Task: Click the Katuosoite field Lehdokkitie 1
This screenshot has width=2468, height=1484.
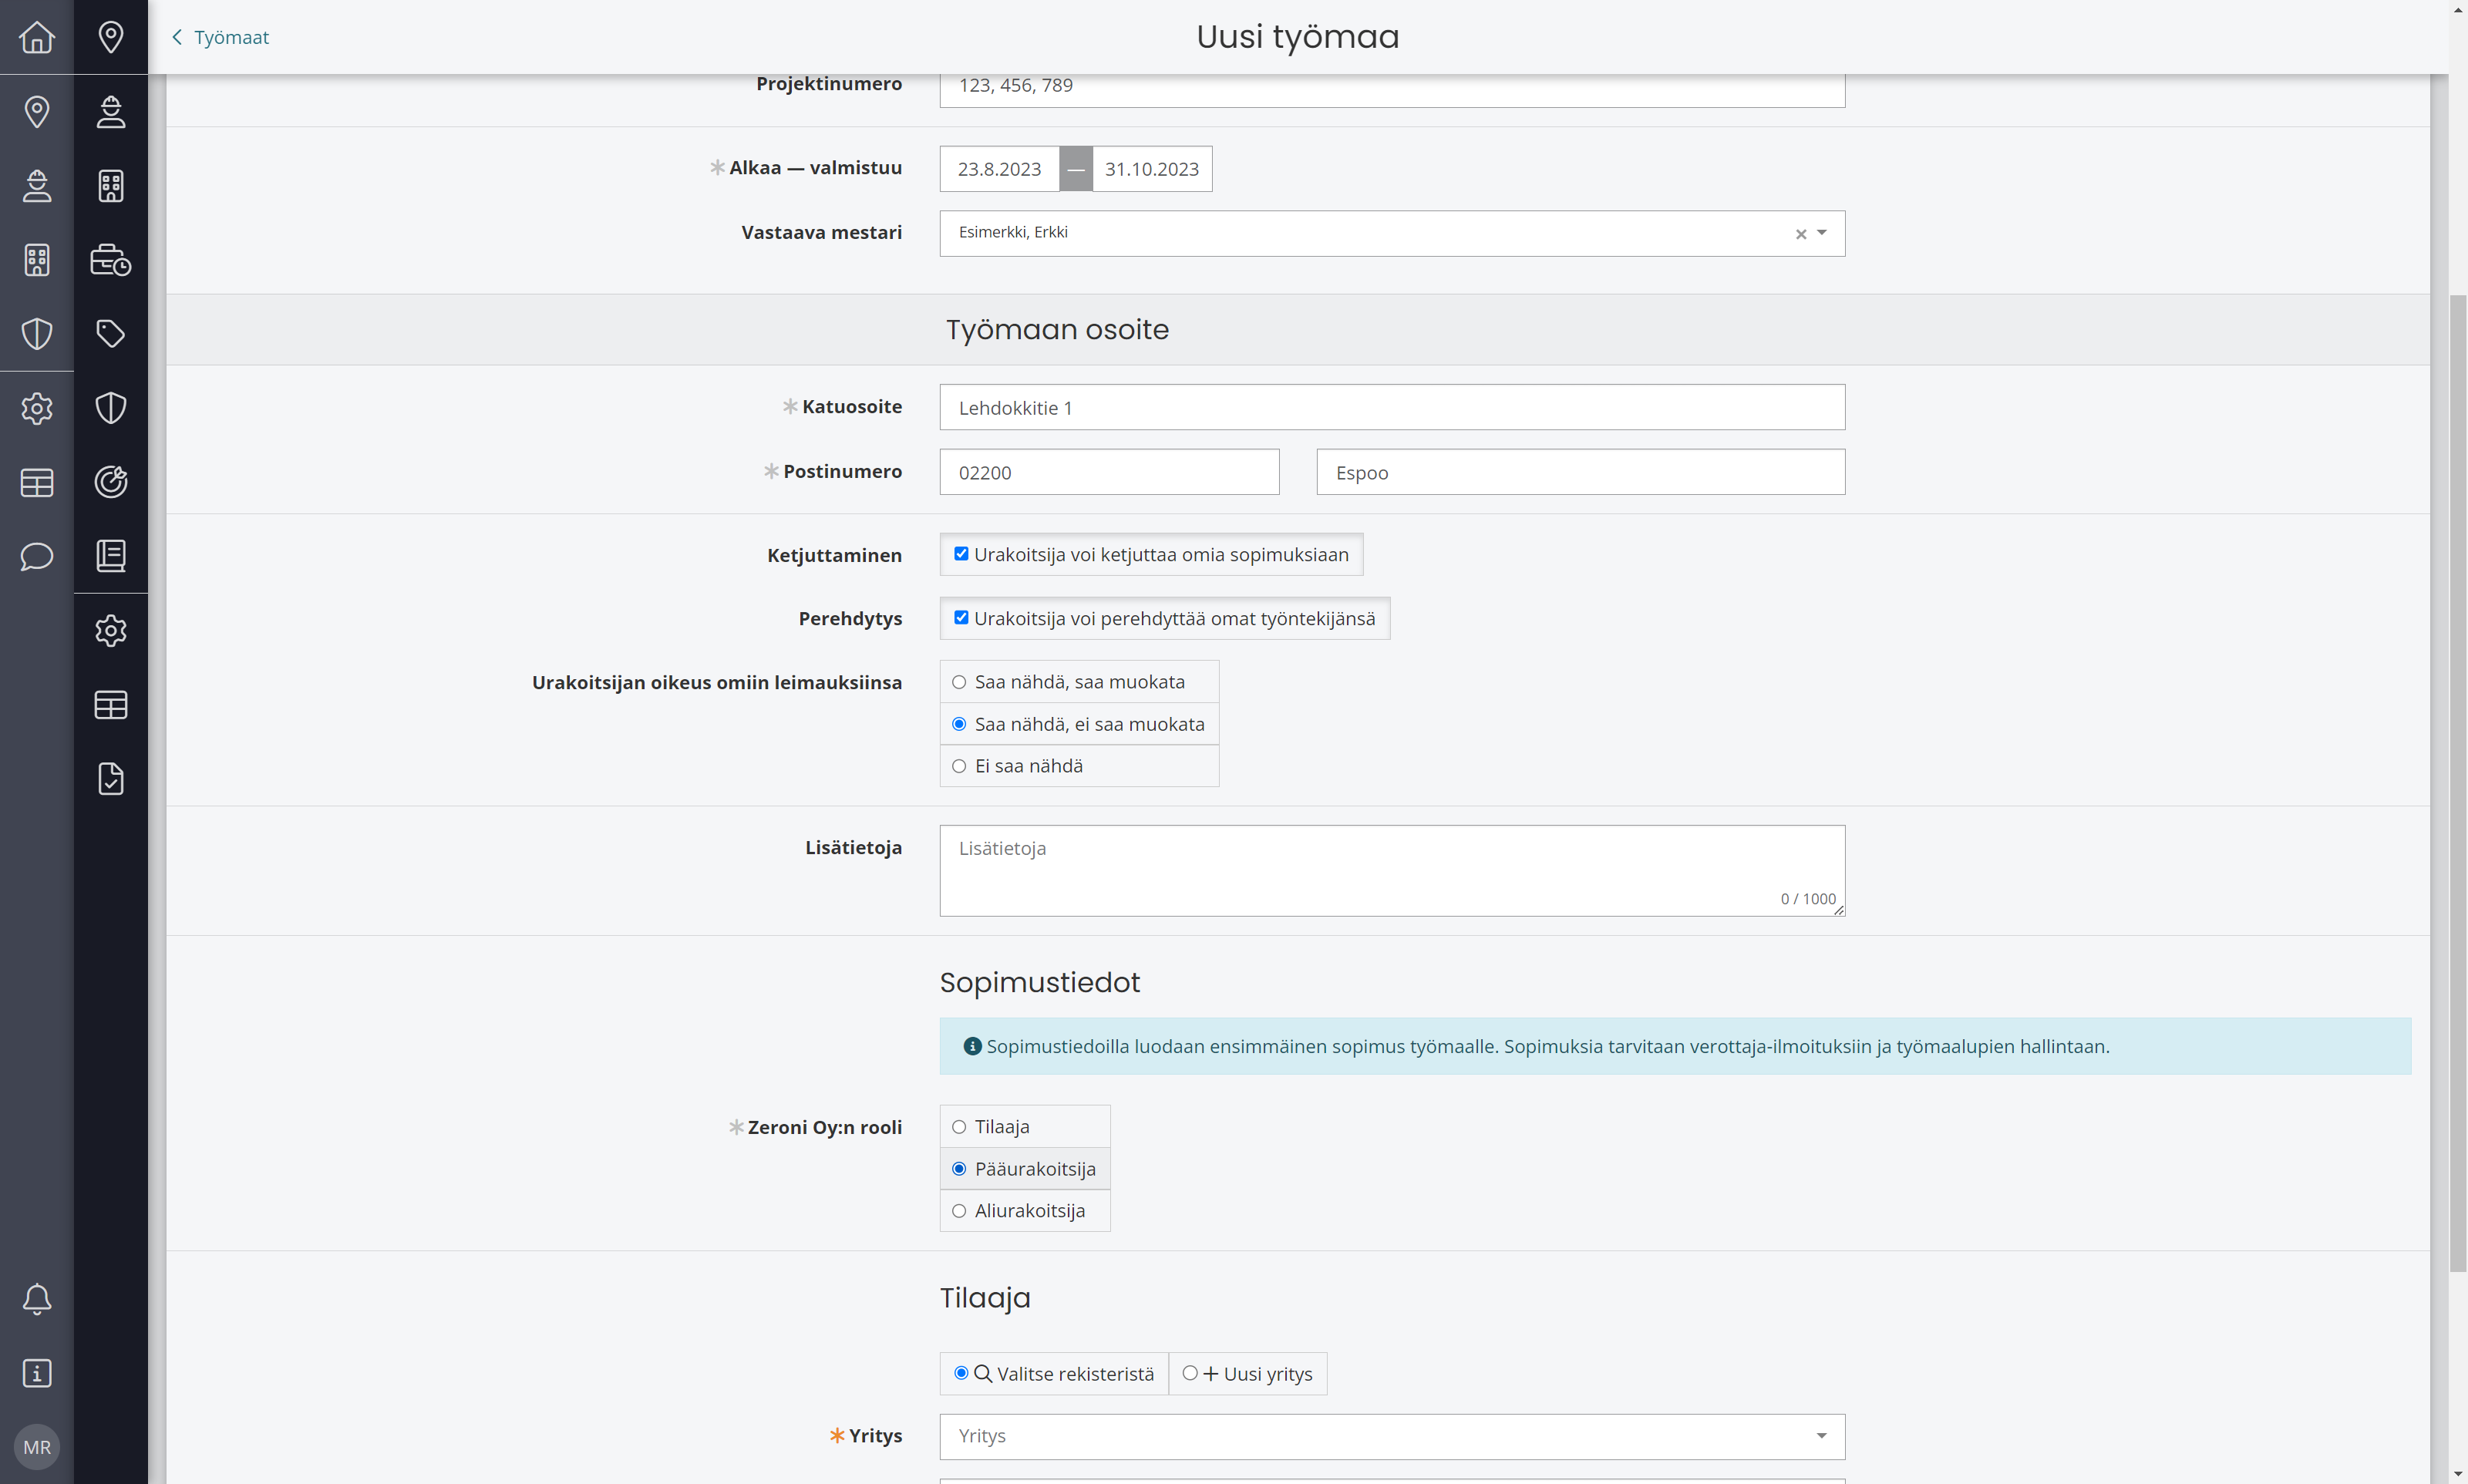Action: point(1392,408)
